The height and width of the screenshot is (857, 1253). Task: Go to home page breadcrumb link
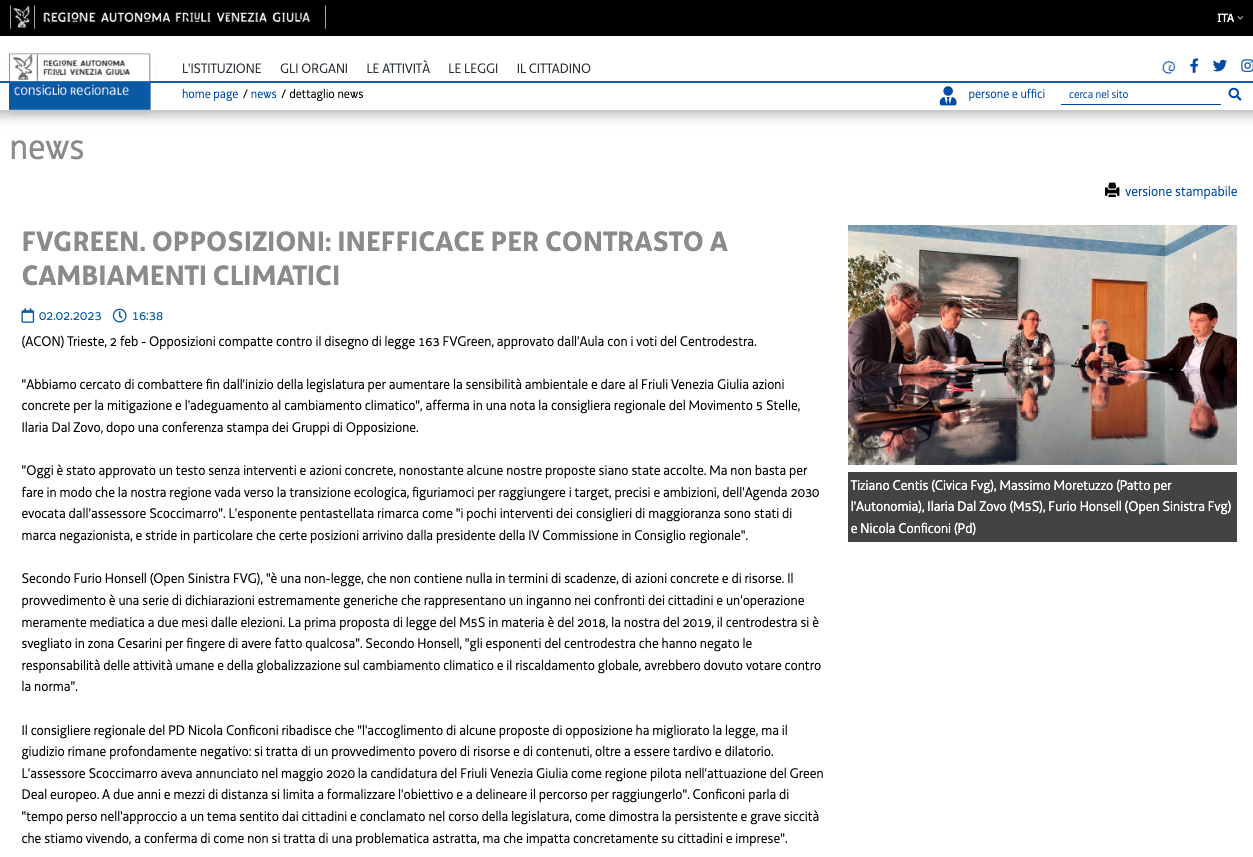click(210, 94)
